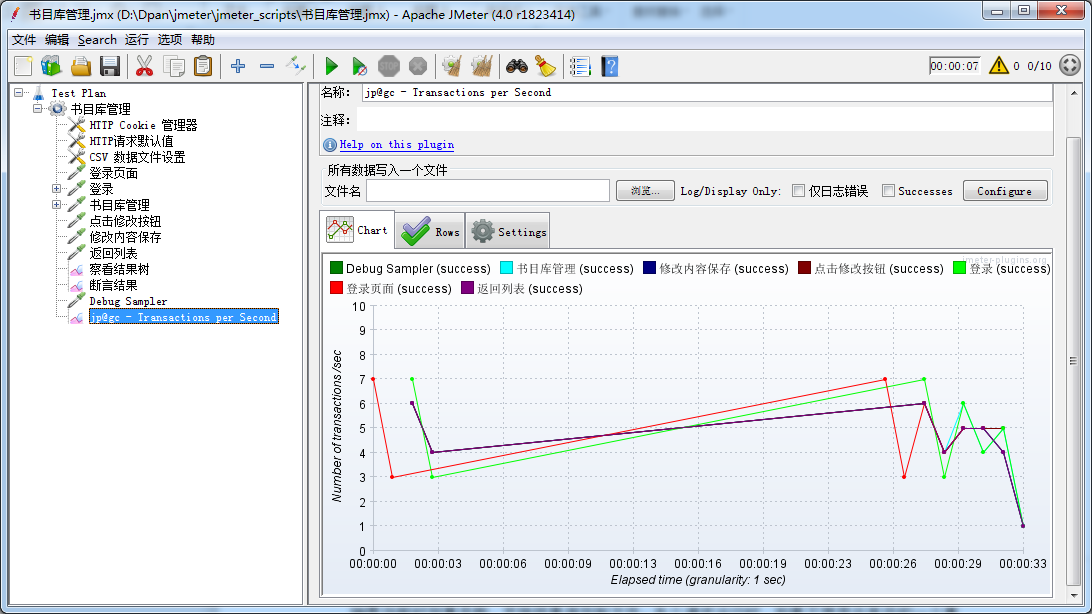Click the Stop test icon
This screenshot has width=1092, height=614.
point(389,66)
